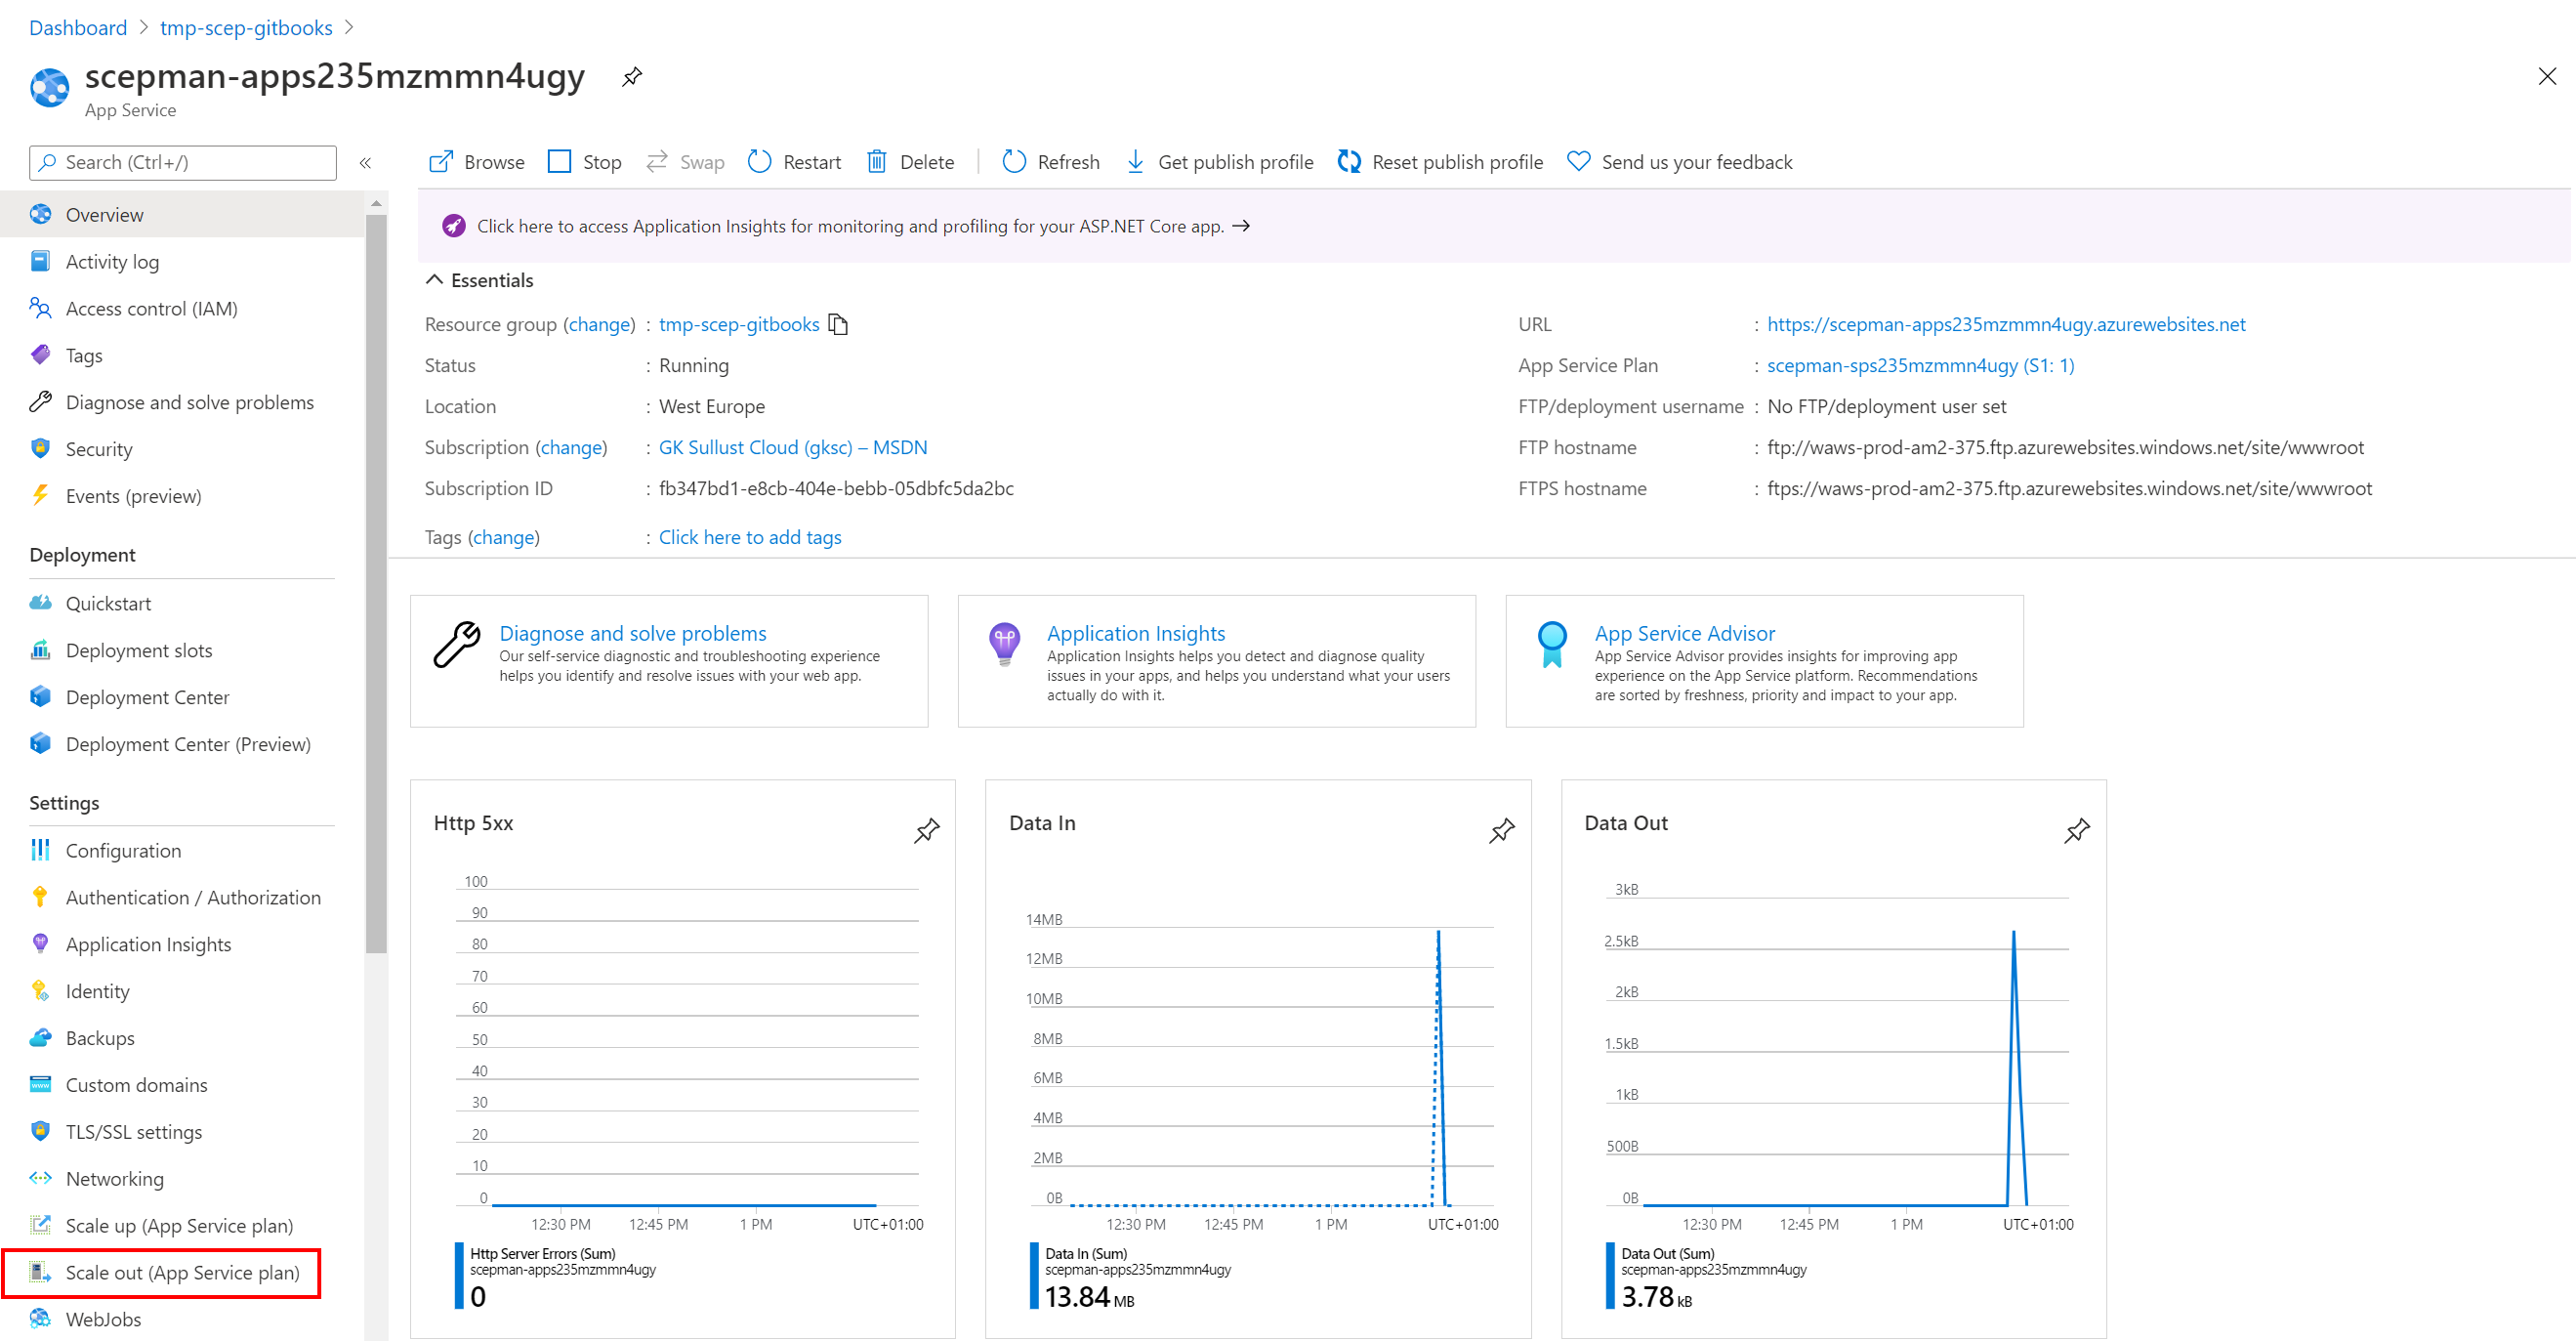Open Application Insights sidebar item
The width and height of the screenshot is (2576, 1341).
[182, 945]
